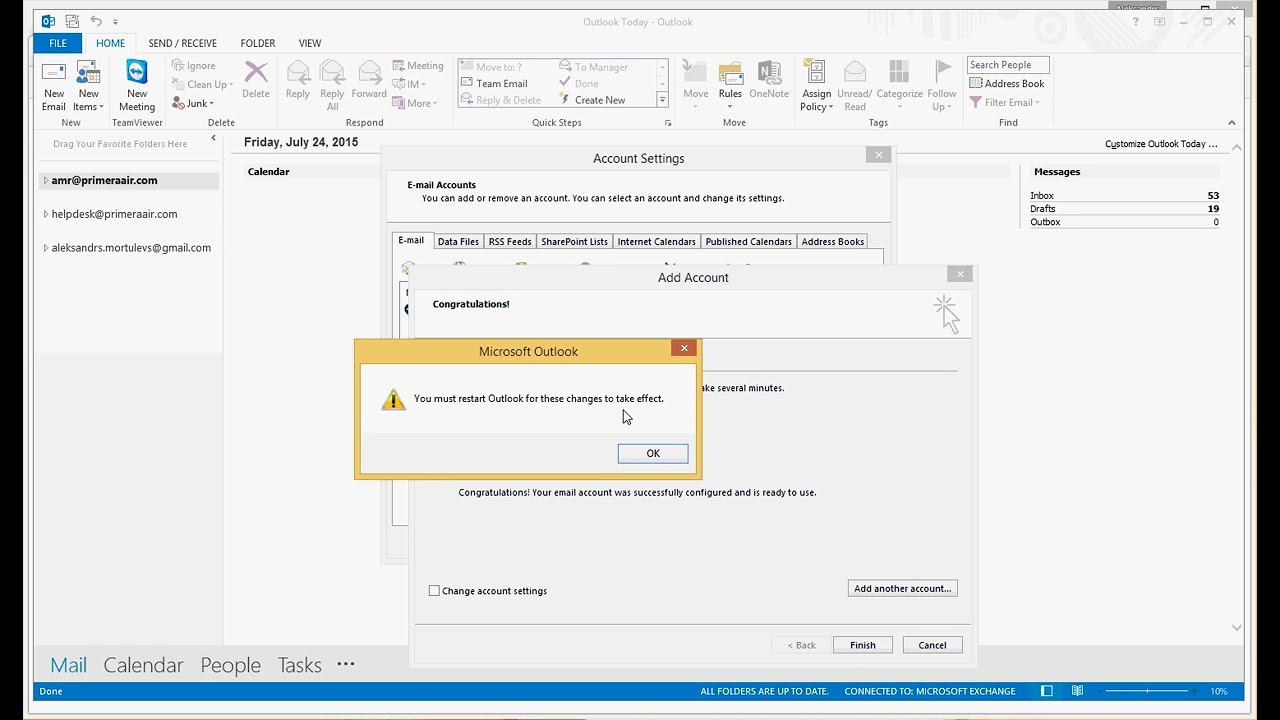Open the Published Calendars tab
This screenshot has width=1280, height=720.
pos(748,242)
